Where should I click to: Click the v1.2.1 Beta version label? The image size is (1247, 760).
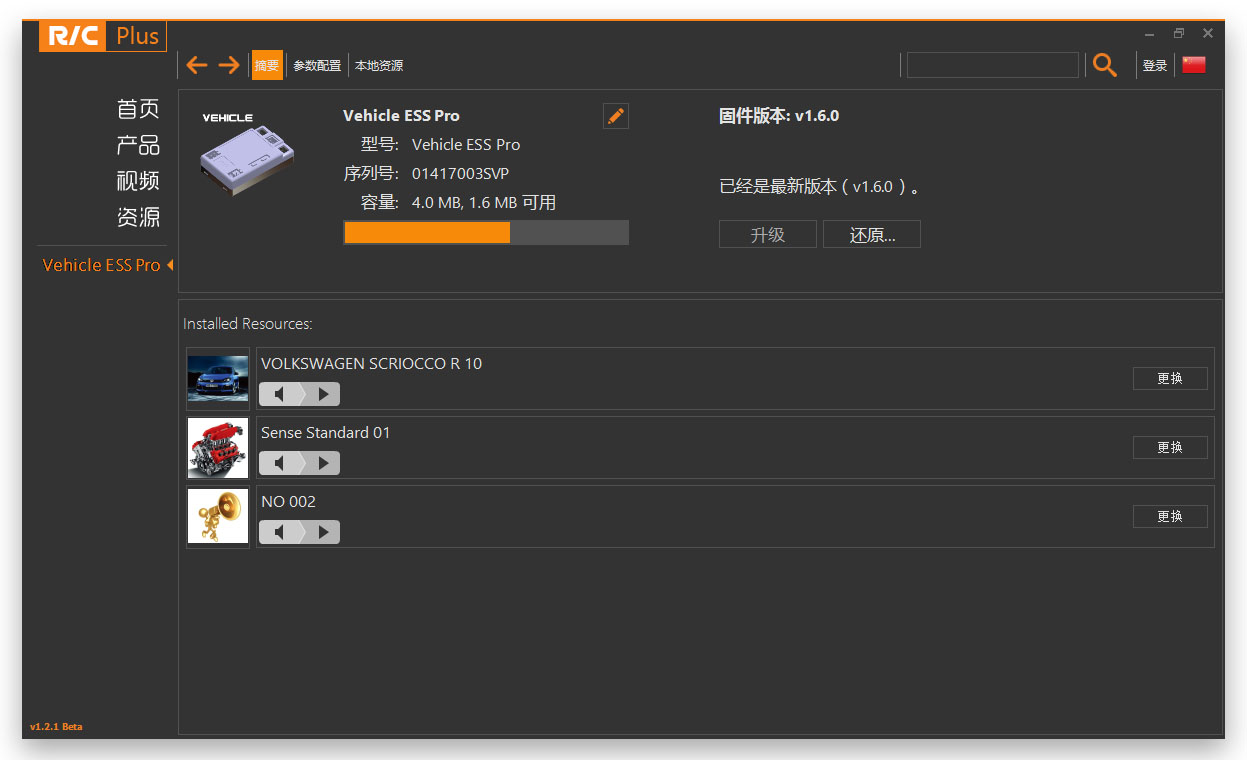point(56,727)
